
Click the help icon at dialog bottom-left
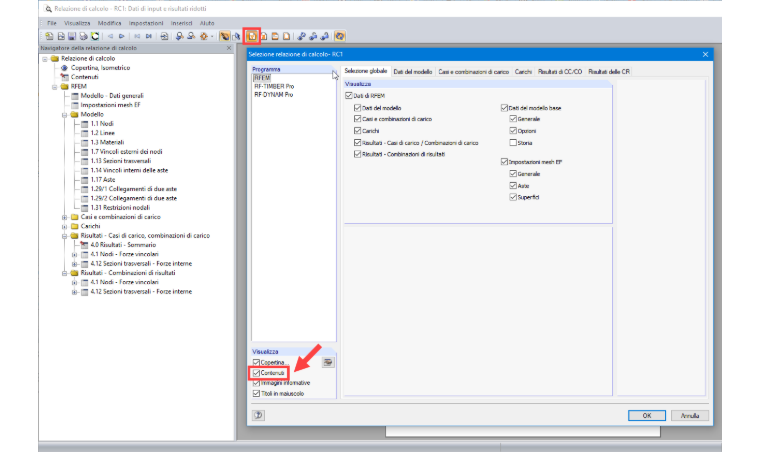pos(258,415)
